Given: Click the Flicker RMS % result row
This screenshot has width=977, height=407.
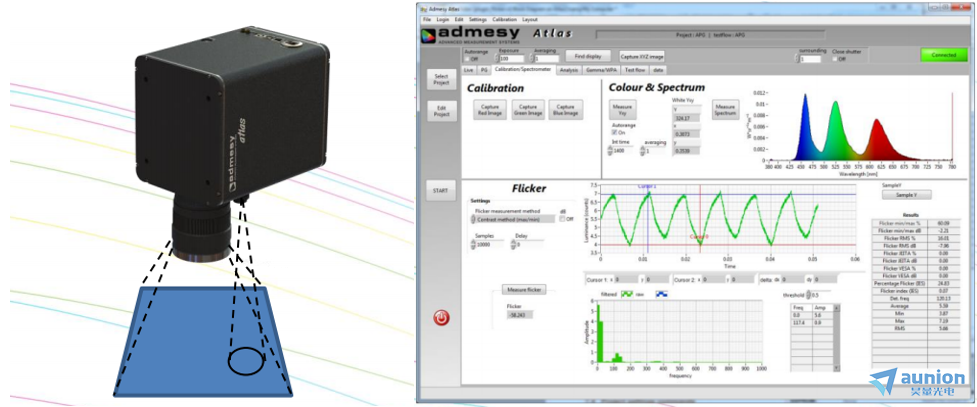Looking at the screenshot, I should (x=916, y=239).
